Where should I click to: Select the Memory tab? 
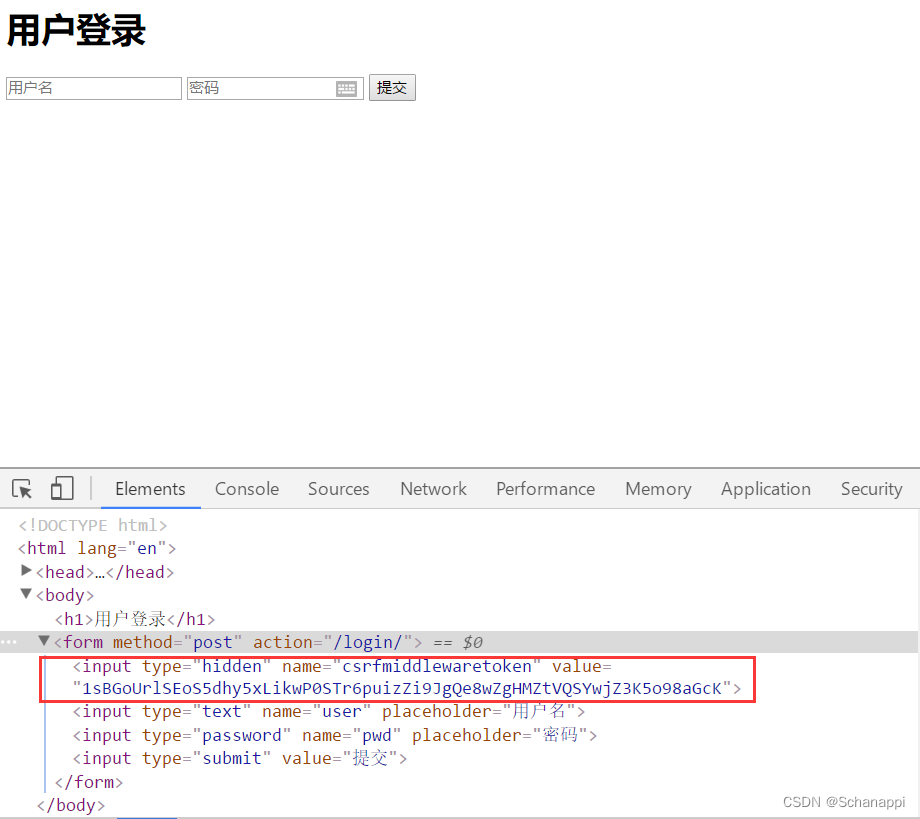pos(658,489)
